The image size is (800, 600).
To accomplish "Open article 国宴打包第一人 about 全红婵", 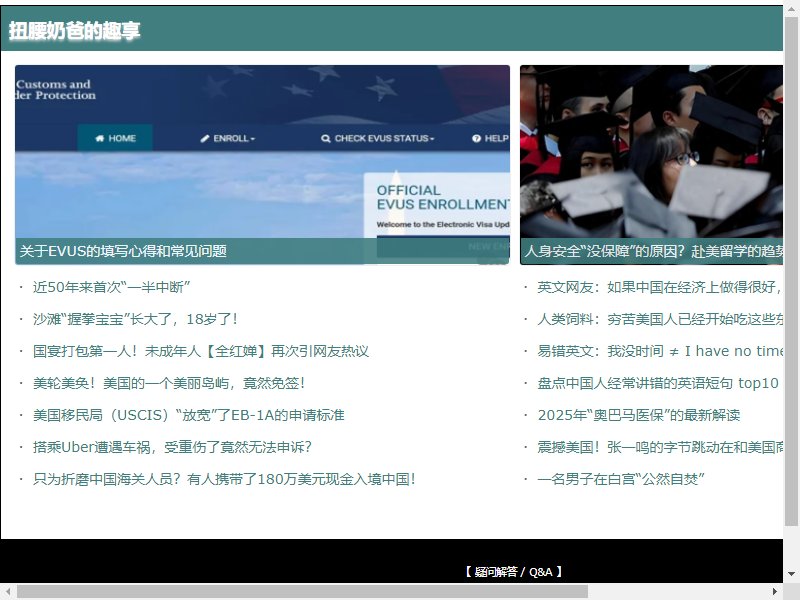I will click(201, 352).
